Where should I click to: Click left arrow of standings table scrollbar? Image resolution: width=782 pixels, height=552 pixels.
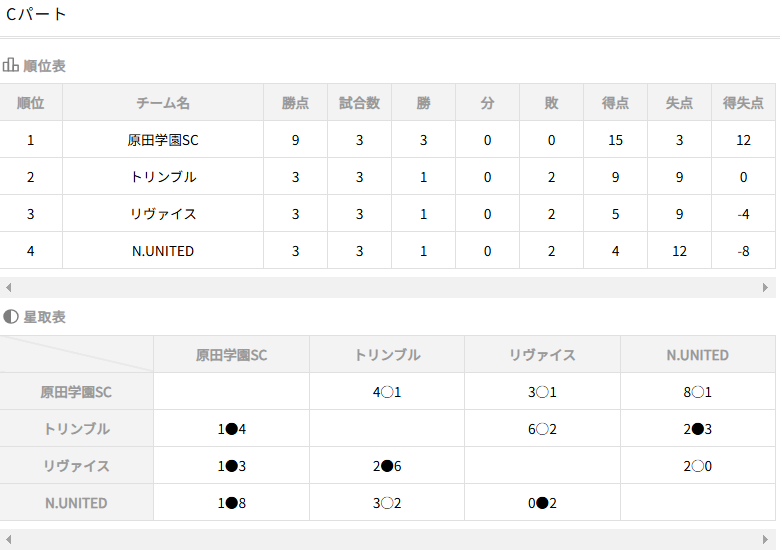coord(8,288)
